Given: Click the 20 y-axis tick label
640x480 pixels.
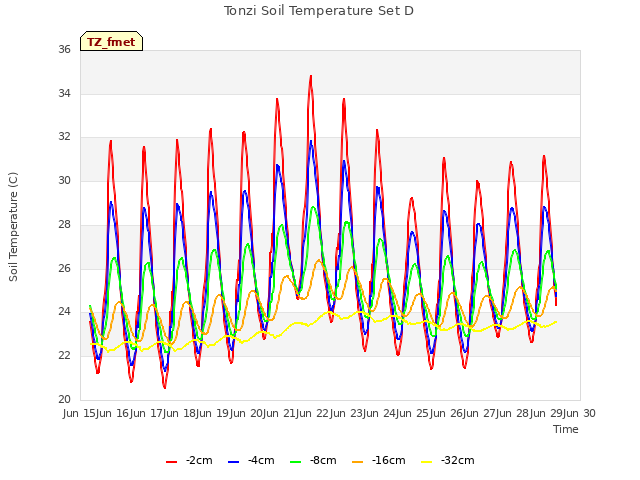Looking at the screenshot, I should [x=64, y=399].
